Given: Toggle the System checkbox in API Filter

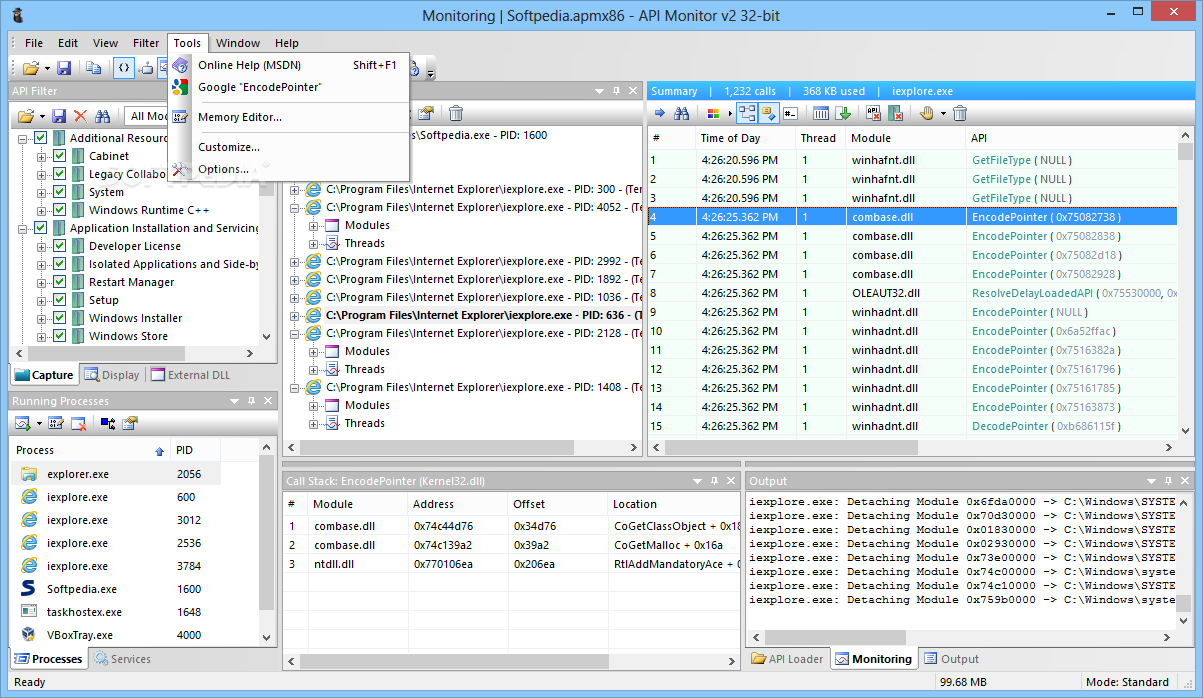Looking at the screenshot, I should [59, 192].
